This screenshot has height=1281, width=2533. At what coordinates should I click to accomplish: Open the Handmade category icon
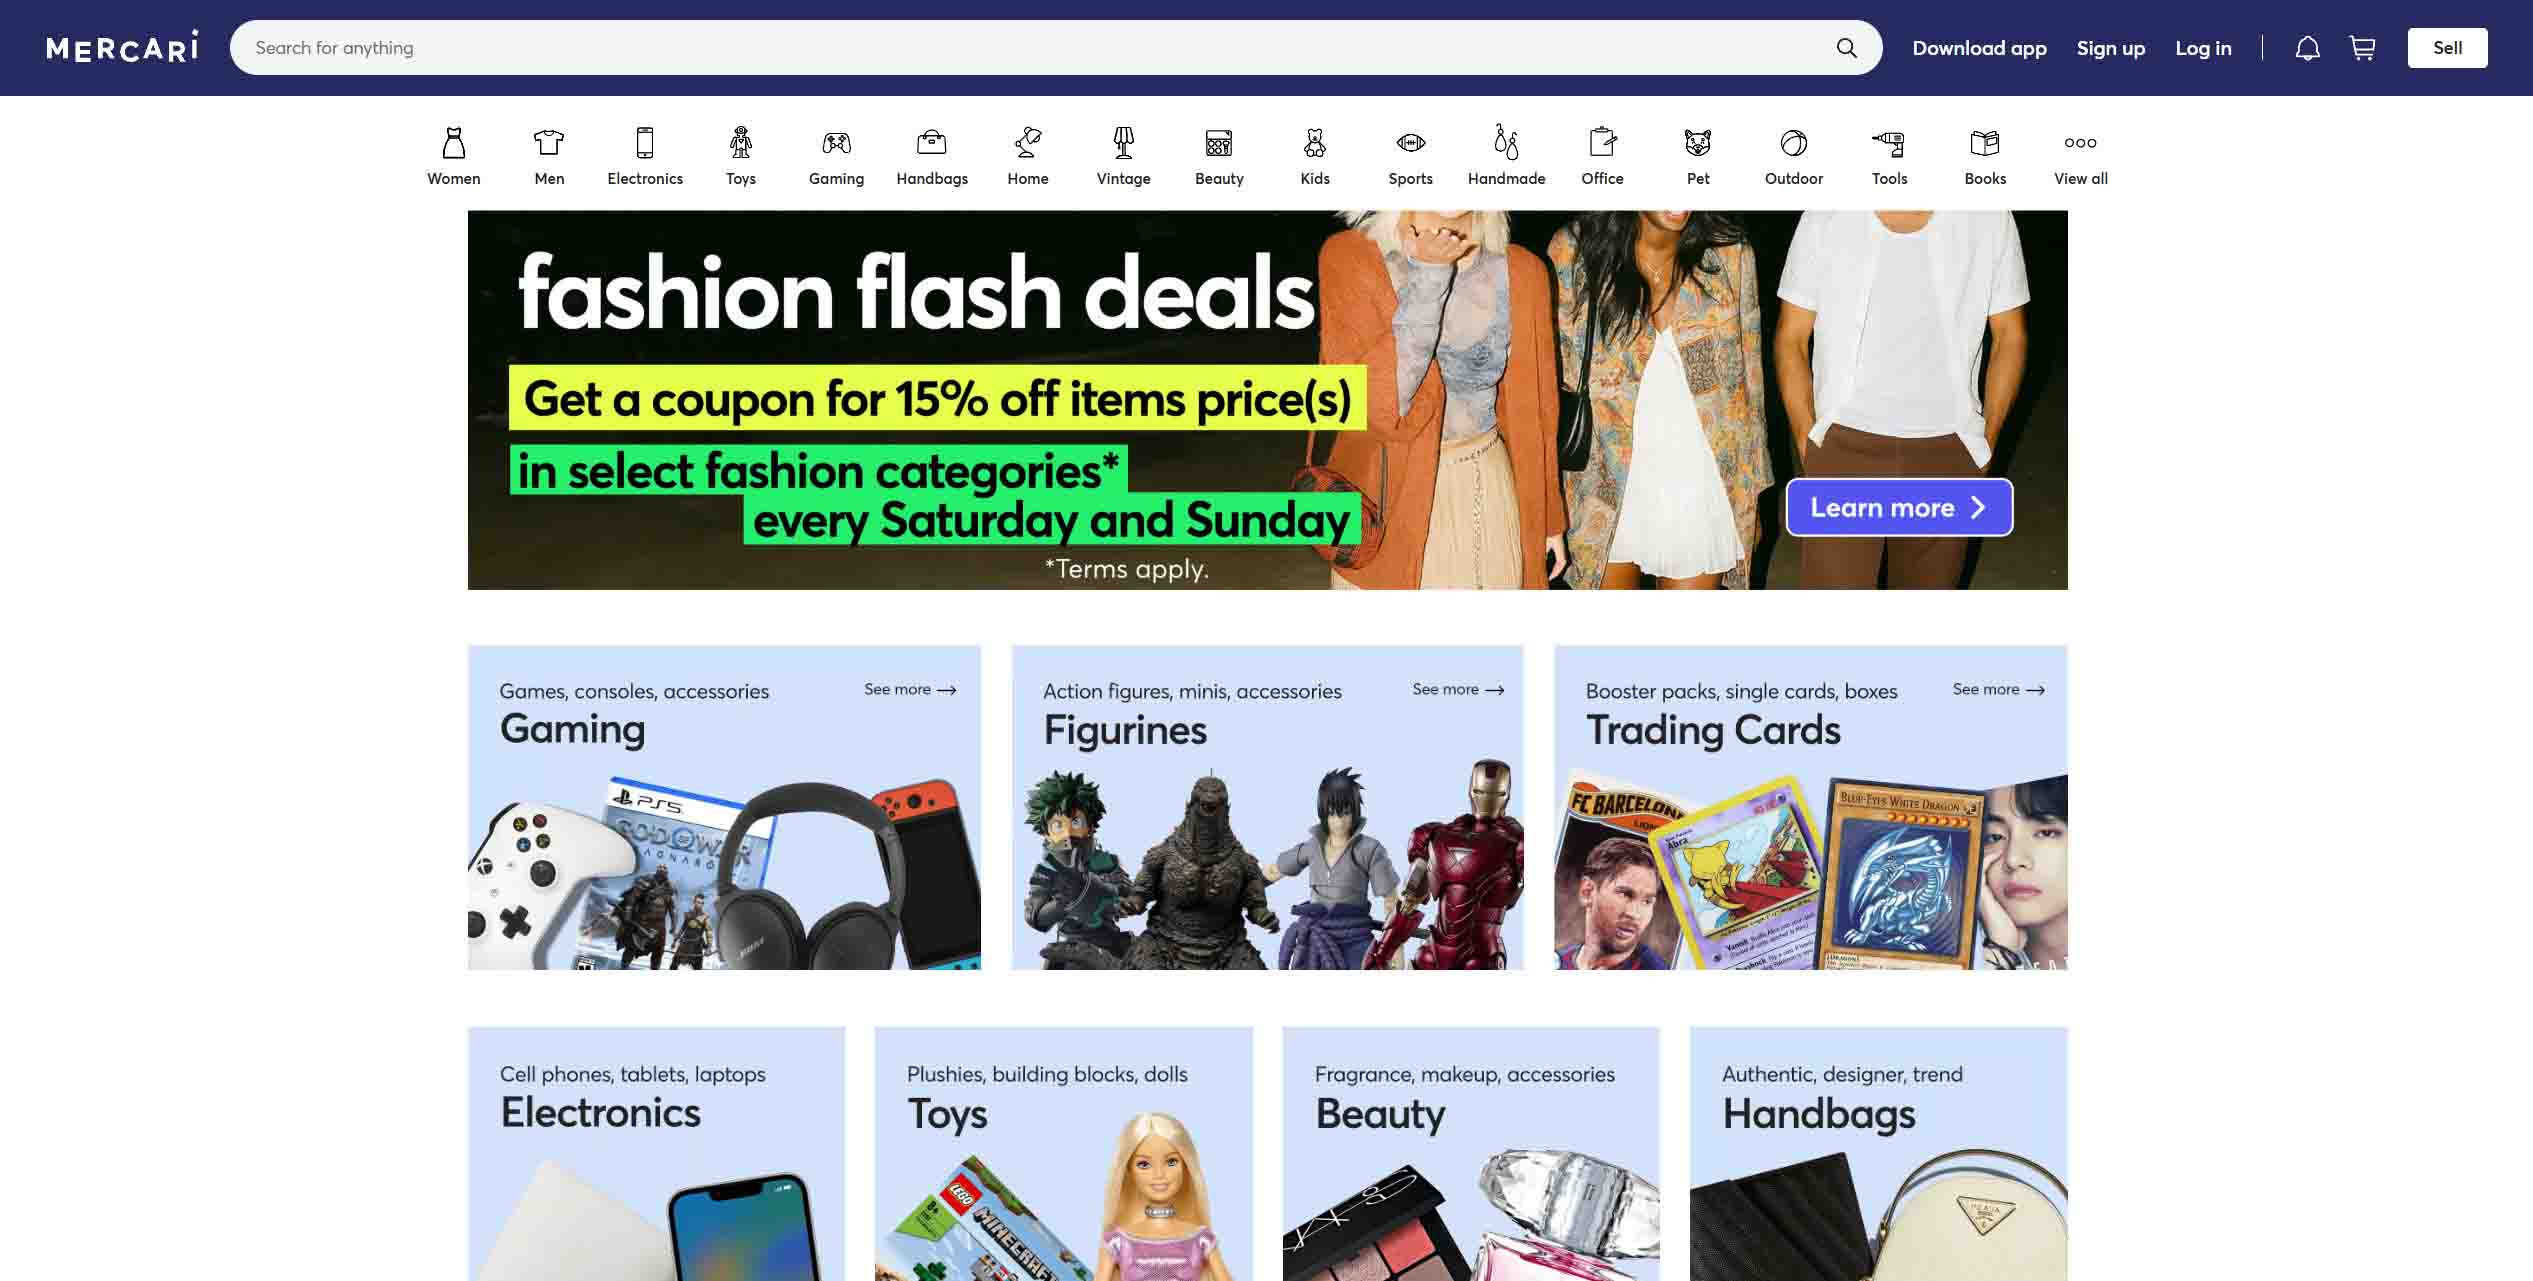pos(1506,142)
